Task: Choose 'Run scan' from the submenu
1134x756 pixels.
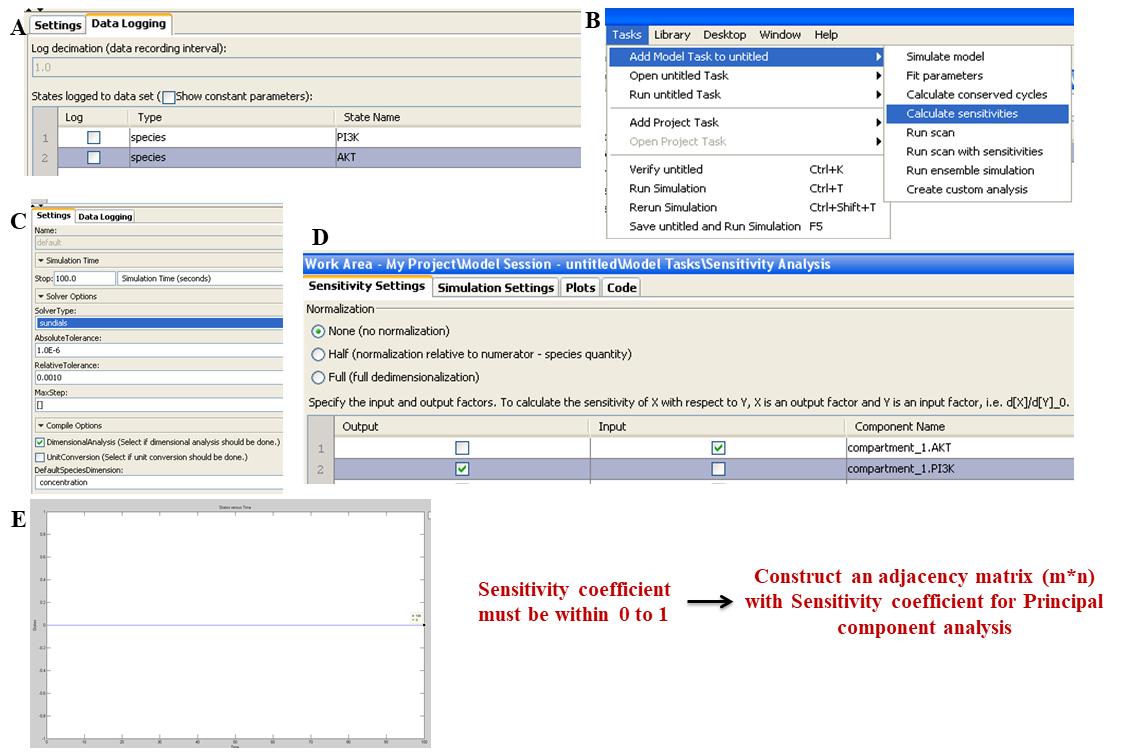Action: tap(977, 132)
